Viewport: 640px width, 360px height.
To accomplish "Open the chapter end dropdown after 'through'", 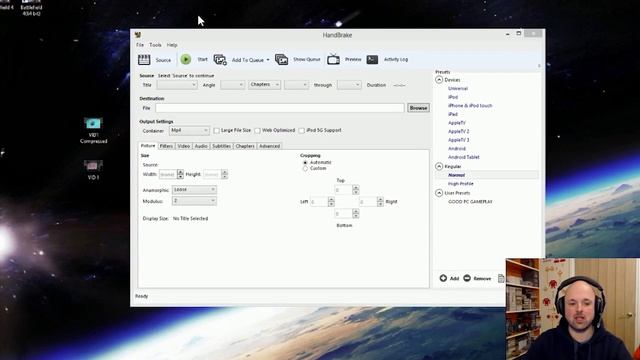I will click(349, 85).
